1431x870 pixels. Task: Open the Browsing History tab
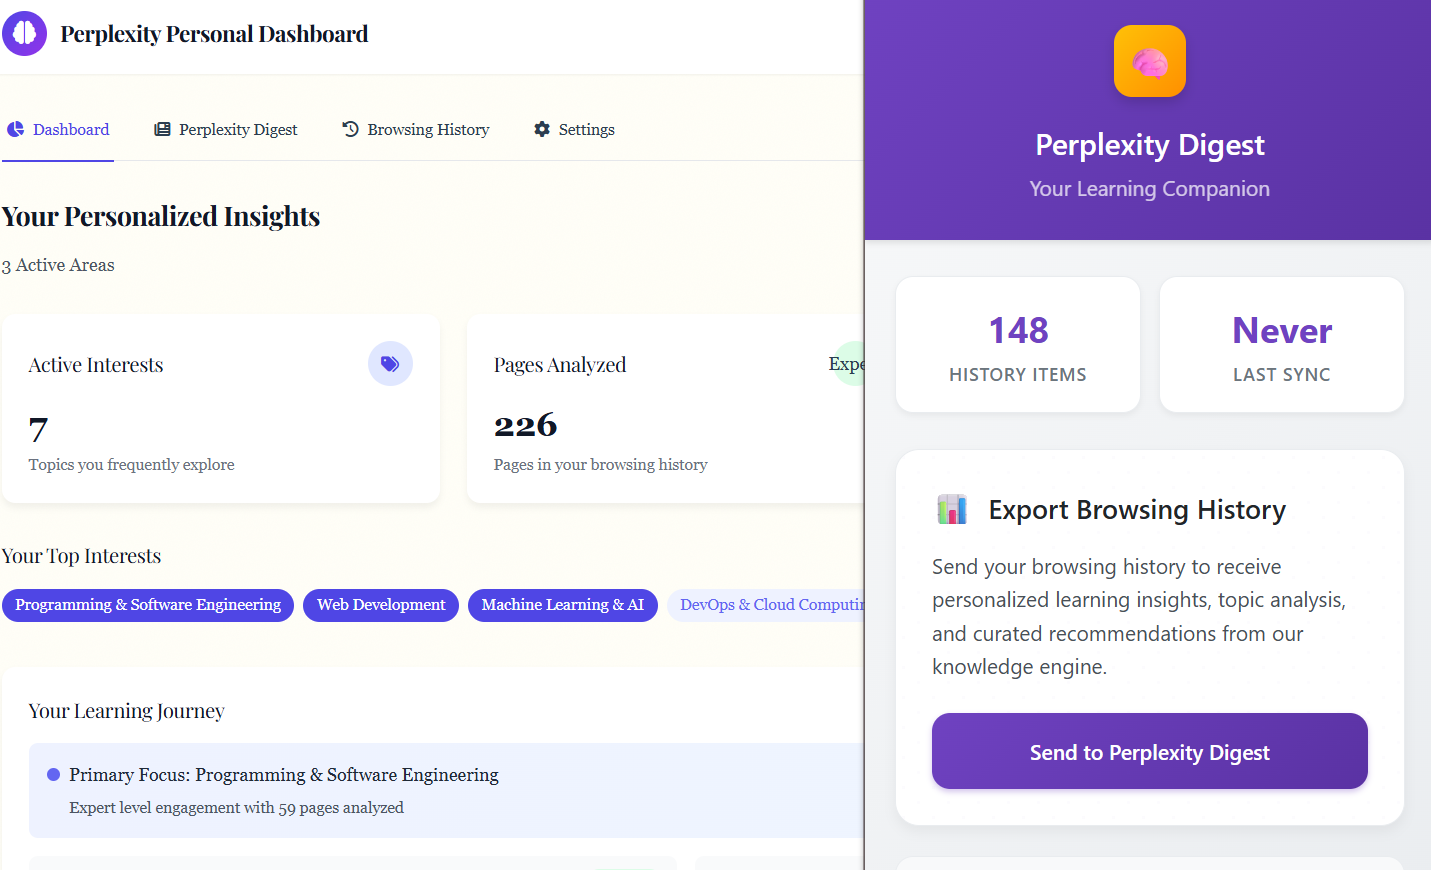[x=416, y=130]
